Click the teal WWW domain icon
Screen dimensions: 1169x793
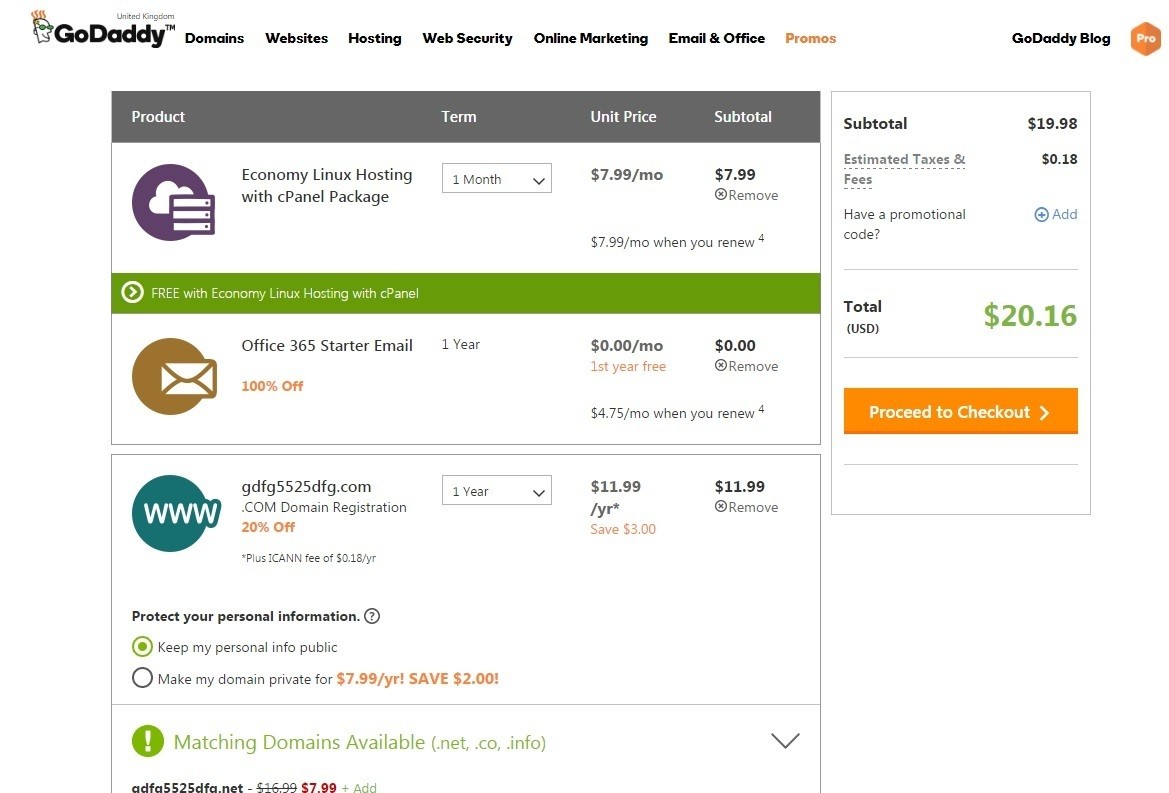[176, 513]
